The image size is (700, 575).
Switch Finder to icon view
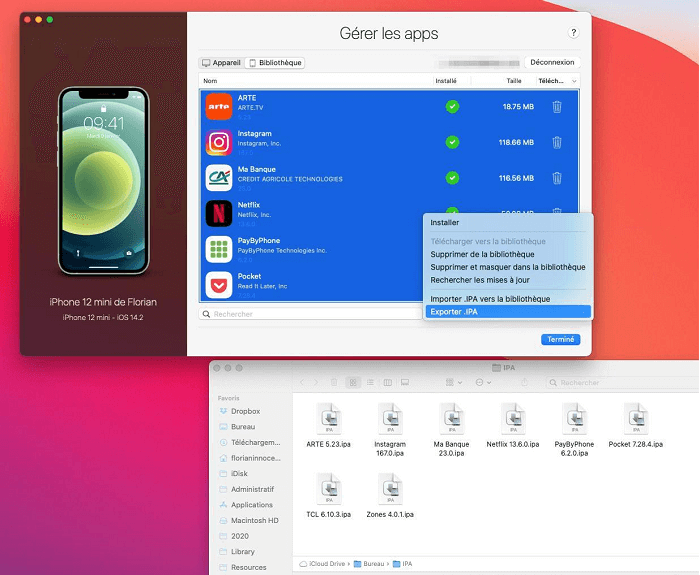[353, 383]
